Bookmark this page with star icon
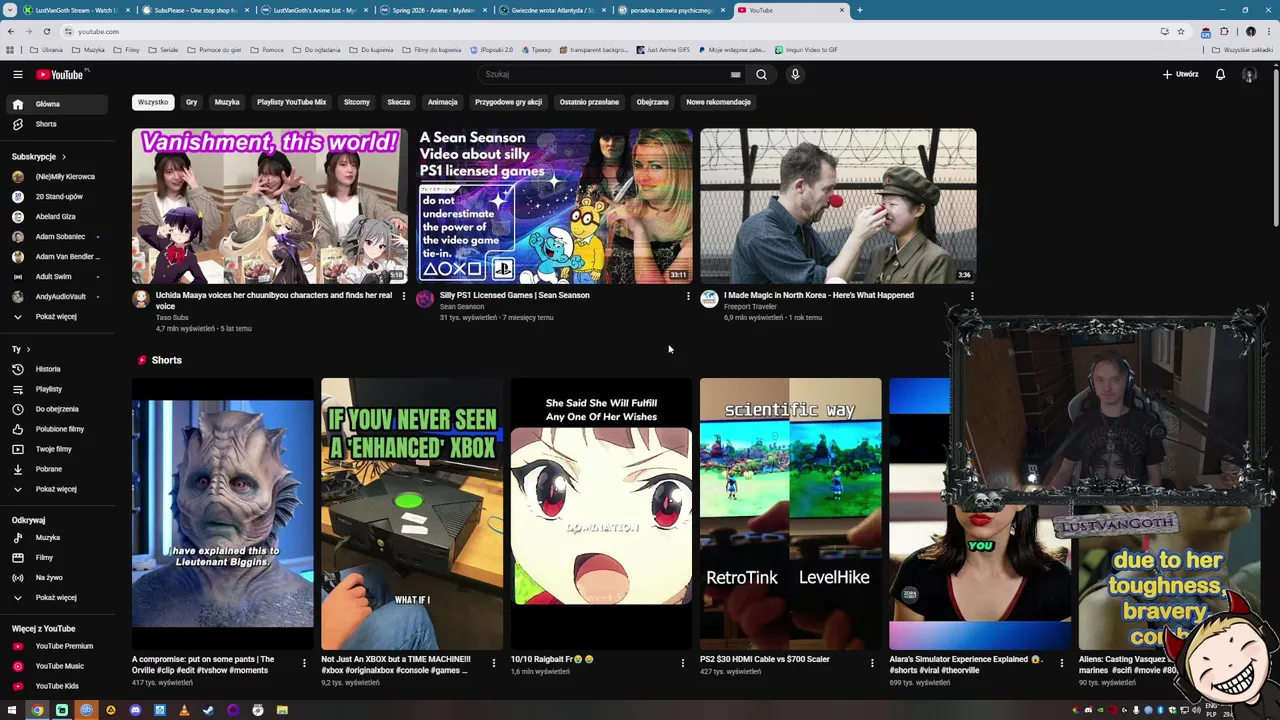The height and width of the screenshot is (720, 1280). (x=1181, y=31)
